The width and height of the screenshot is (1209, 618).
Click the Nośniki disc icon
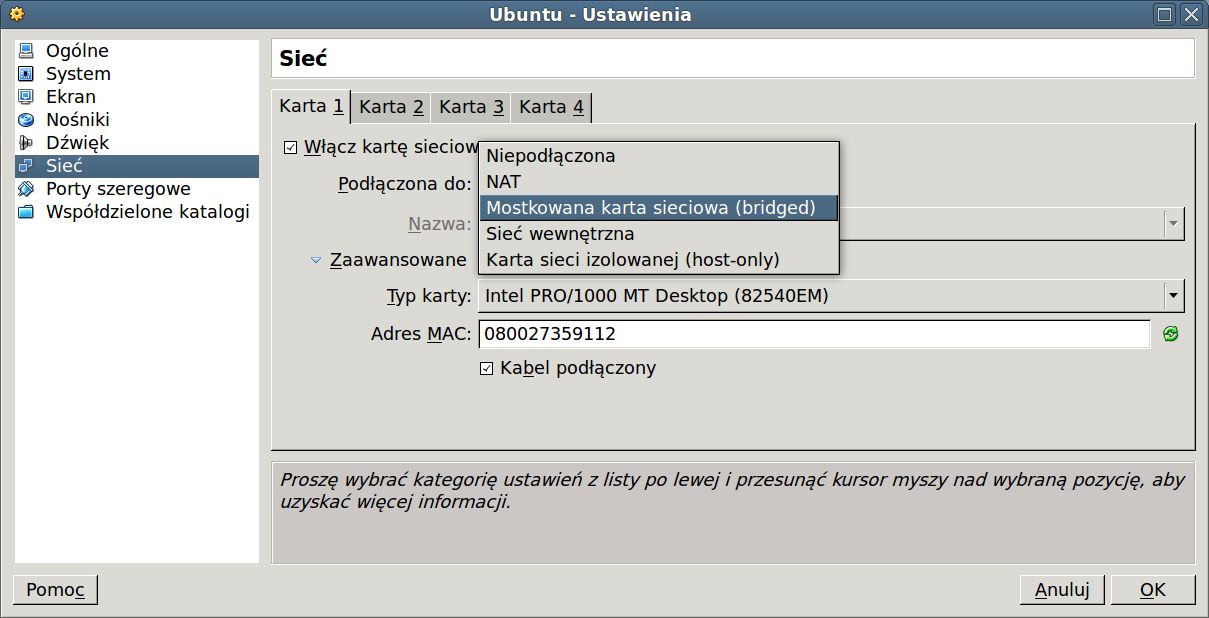pyautogui.click(x=26, y=120)
